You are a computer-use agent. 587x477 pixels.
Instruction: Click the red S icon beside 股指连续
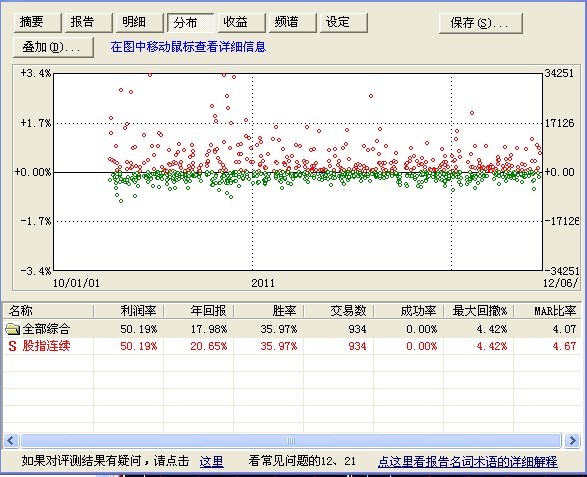click(12, 346)
